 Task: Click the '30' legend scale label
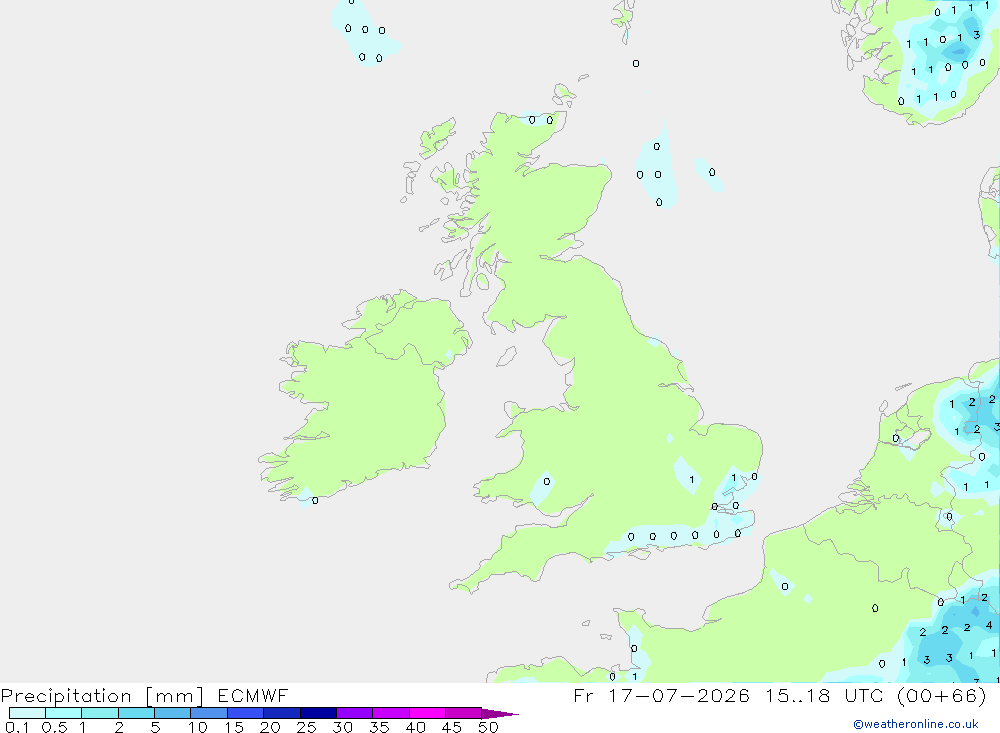[343, 727]
